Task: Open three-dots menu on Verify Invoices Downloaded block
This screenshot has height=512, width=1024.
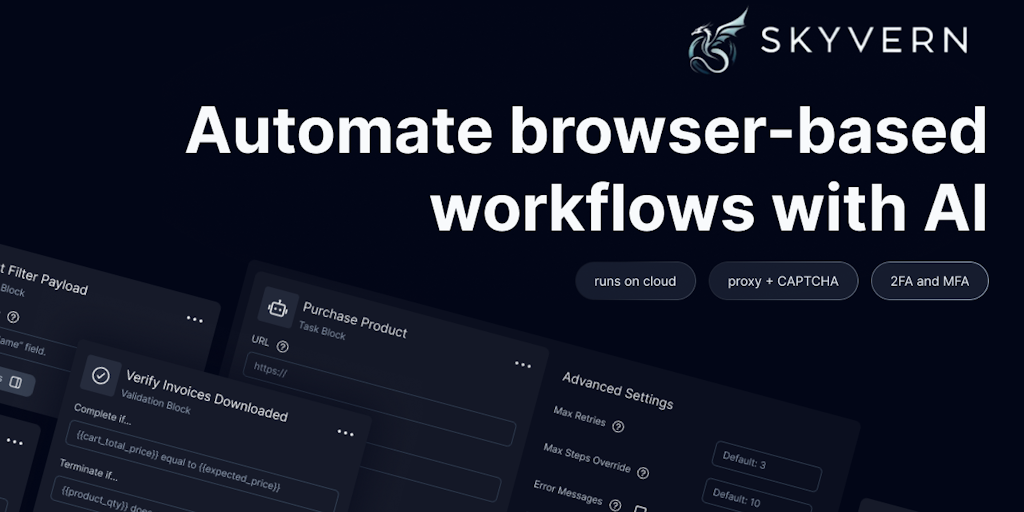Action: (x=345, y=432)
